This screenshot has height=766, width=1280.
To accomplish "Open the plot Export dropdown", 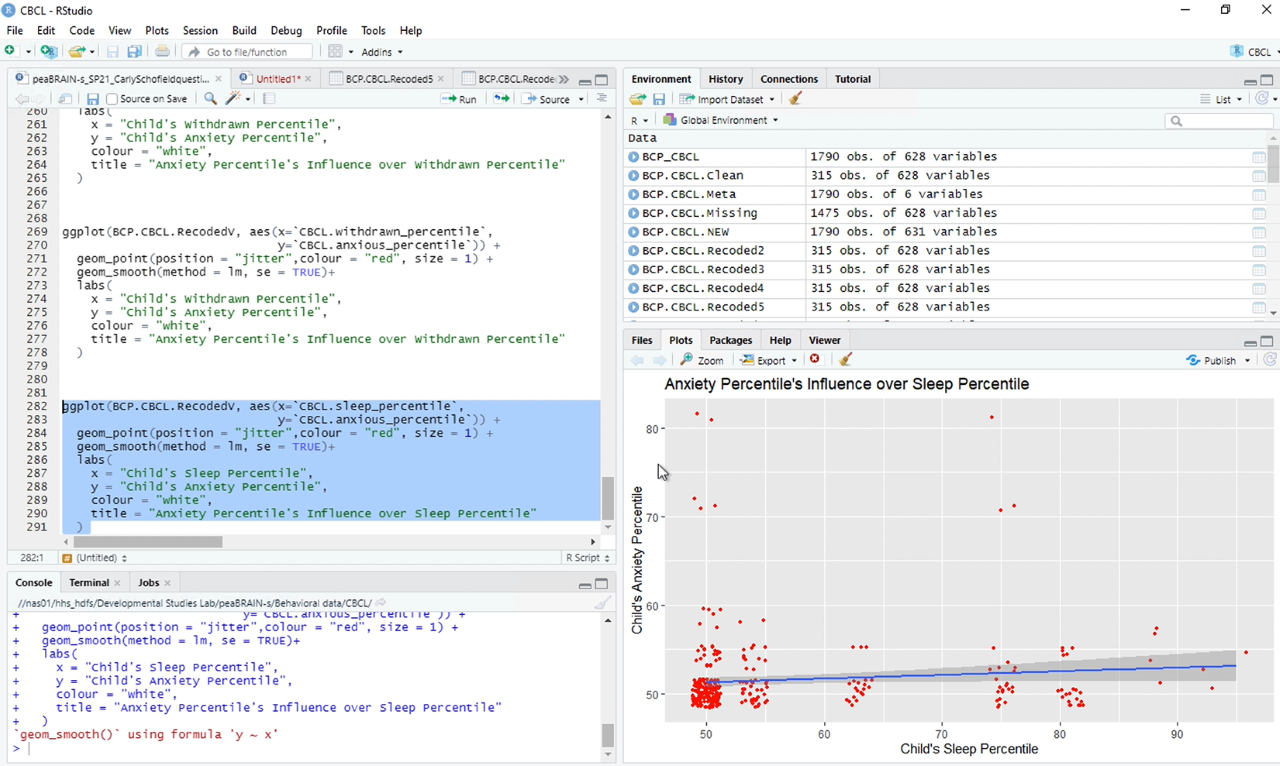I will point(769,360).
